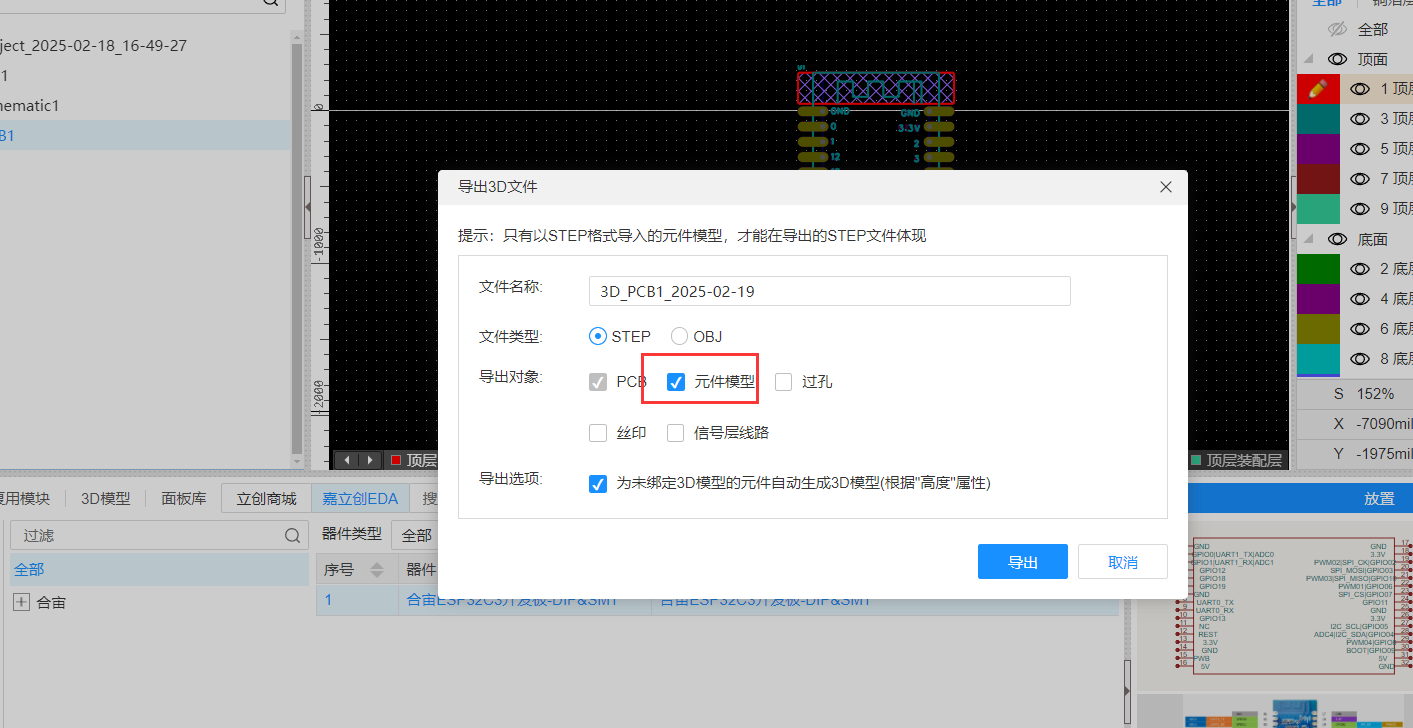The image size is (1413, 728).
Task: Click the 导出 button to export the 3D file
Action: (x=1022, y=561)
